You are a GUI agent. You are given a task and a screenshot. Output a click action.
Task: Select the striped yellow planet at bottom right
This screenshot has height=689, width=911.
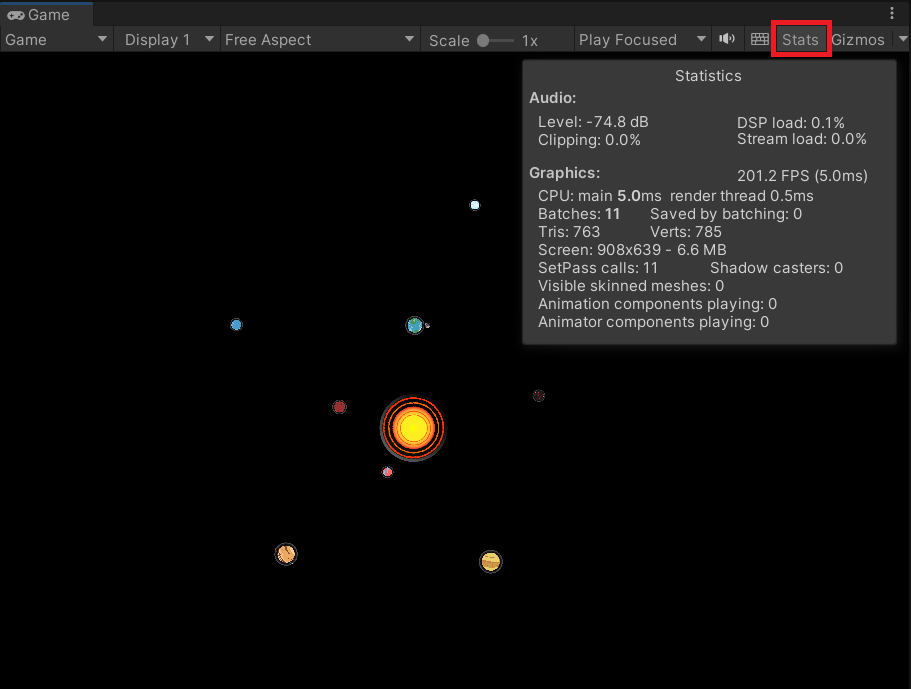(490, 561)
